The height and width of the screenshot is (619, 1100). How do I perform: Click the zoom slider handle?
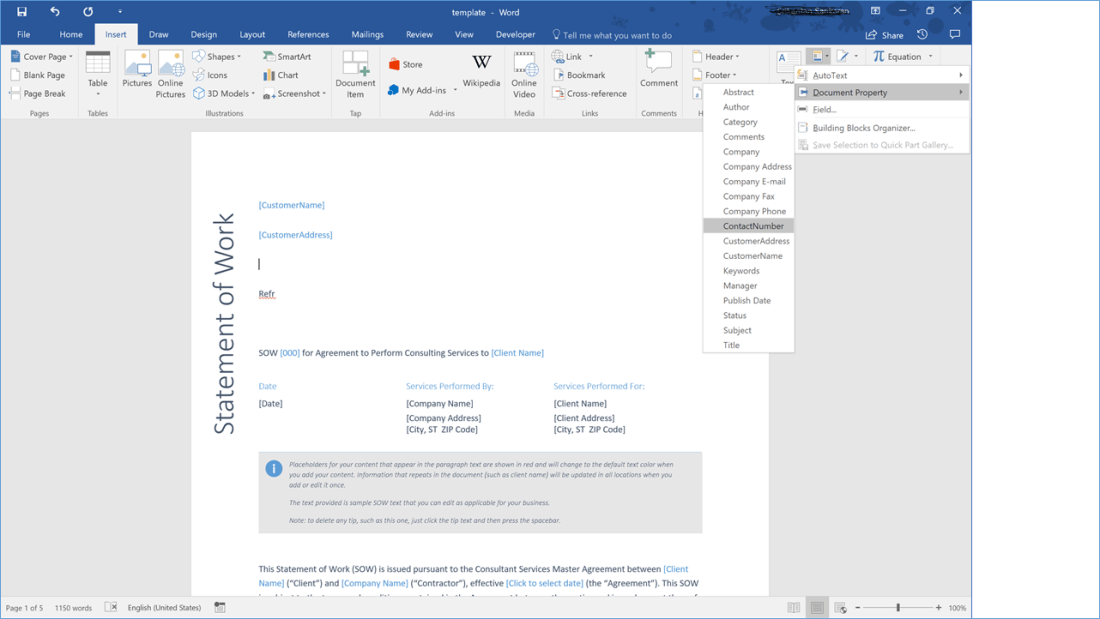[898, 608]
